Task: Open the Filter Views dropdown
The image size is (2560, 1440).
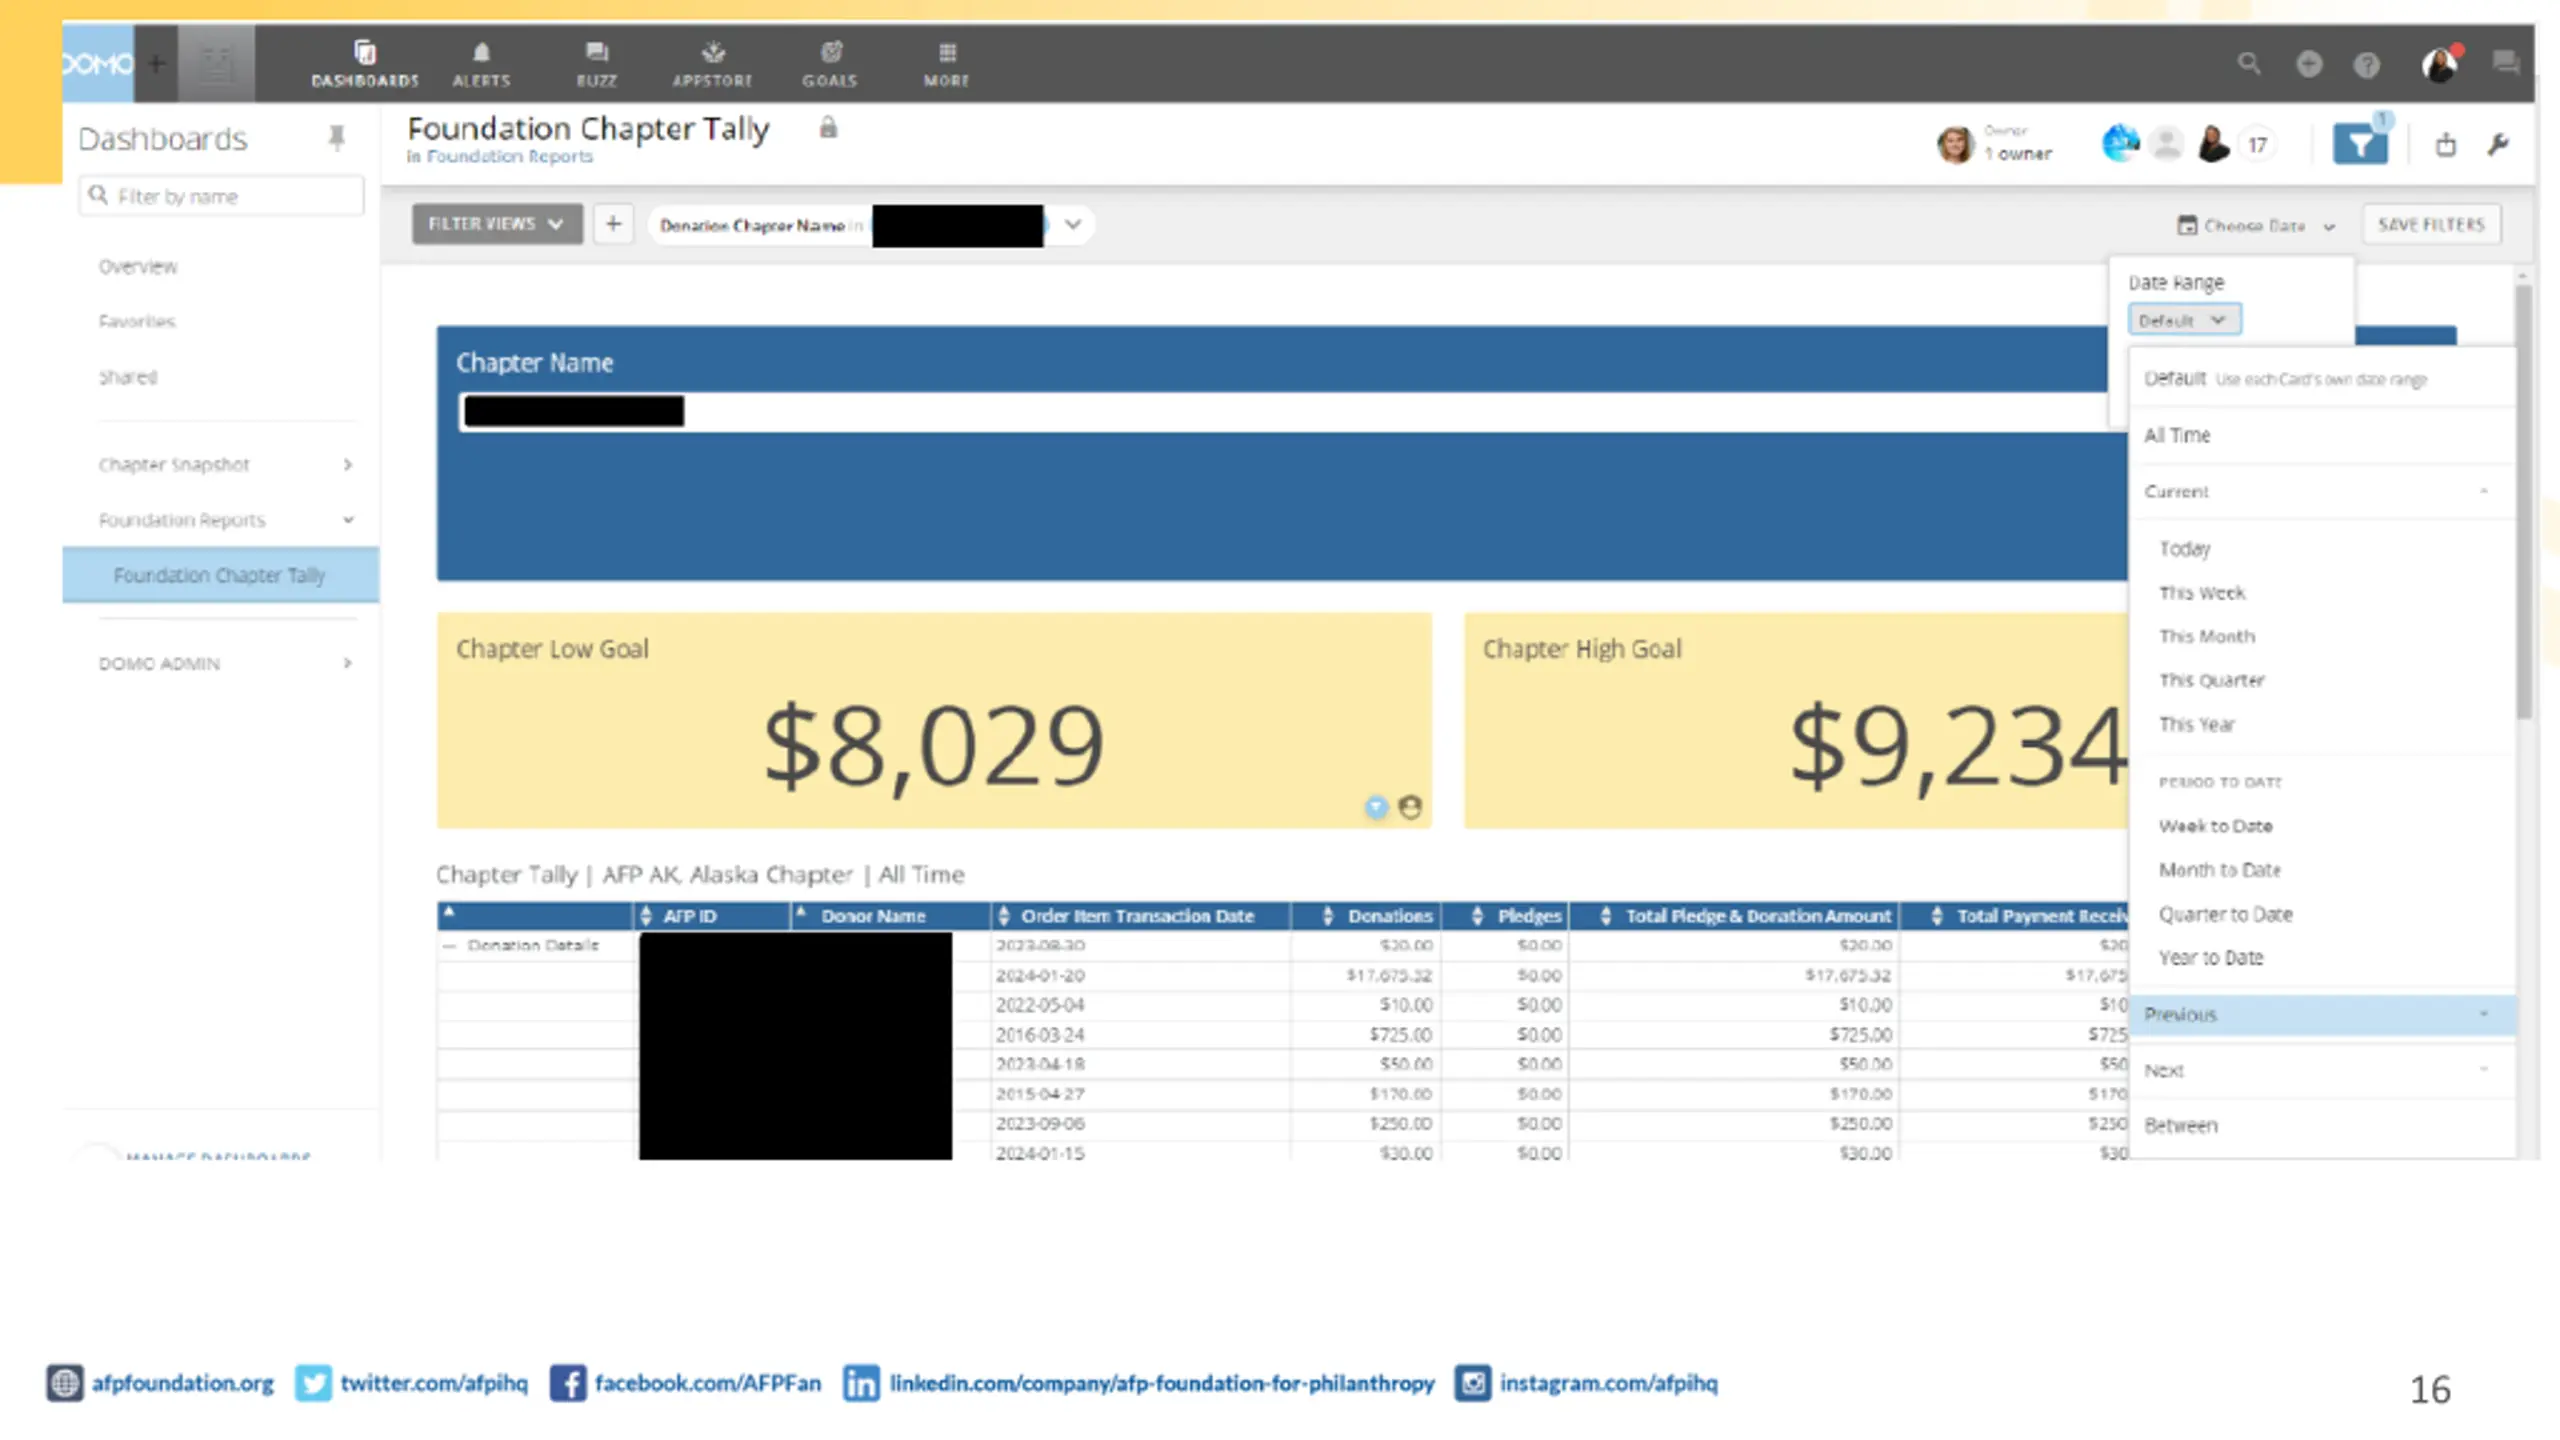Action: pyautogui.click(x=497, y=224)
